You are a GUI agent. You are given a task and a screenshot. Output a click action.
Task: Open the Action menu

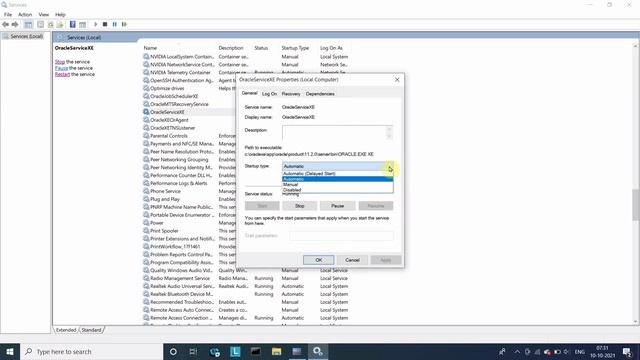coord(25,14)
